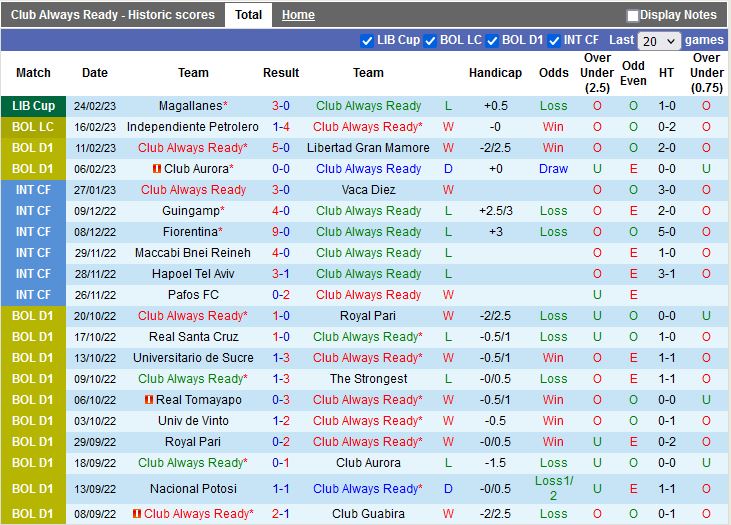This screenshot has width=731, height=525.
Task: Switch to the Total tab
Action: coord(248,15)
